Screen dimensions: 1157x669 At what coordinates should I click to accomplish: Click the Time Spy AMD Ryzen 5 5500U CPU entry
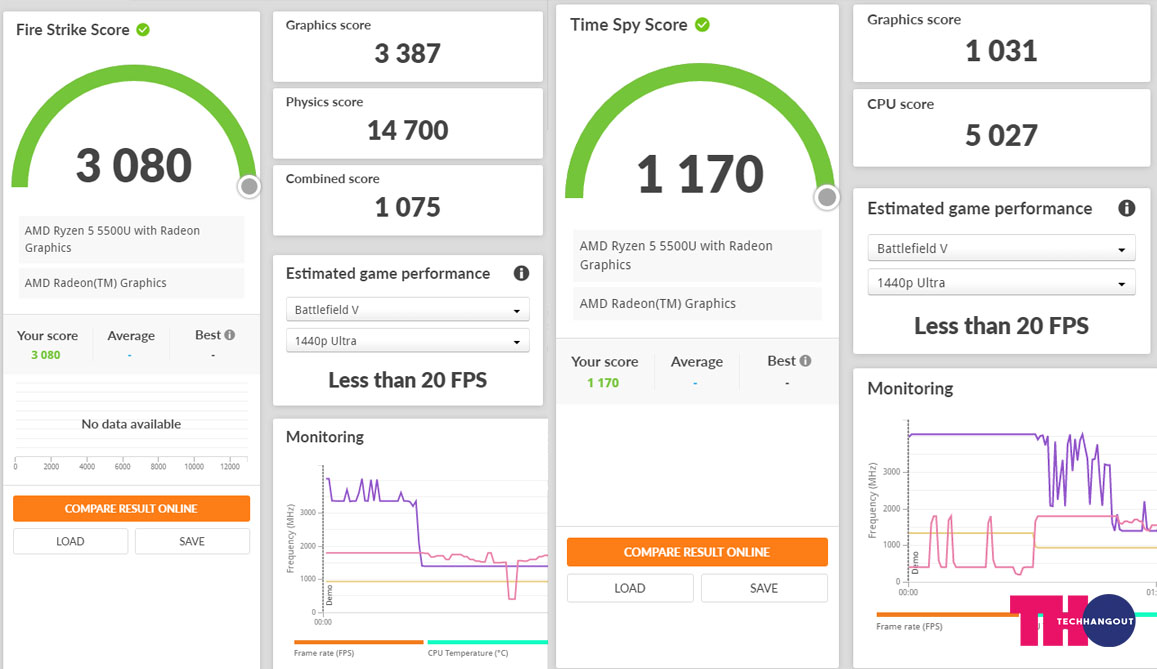[697, 255]
